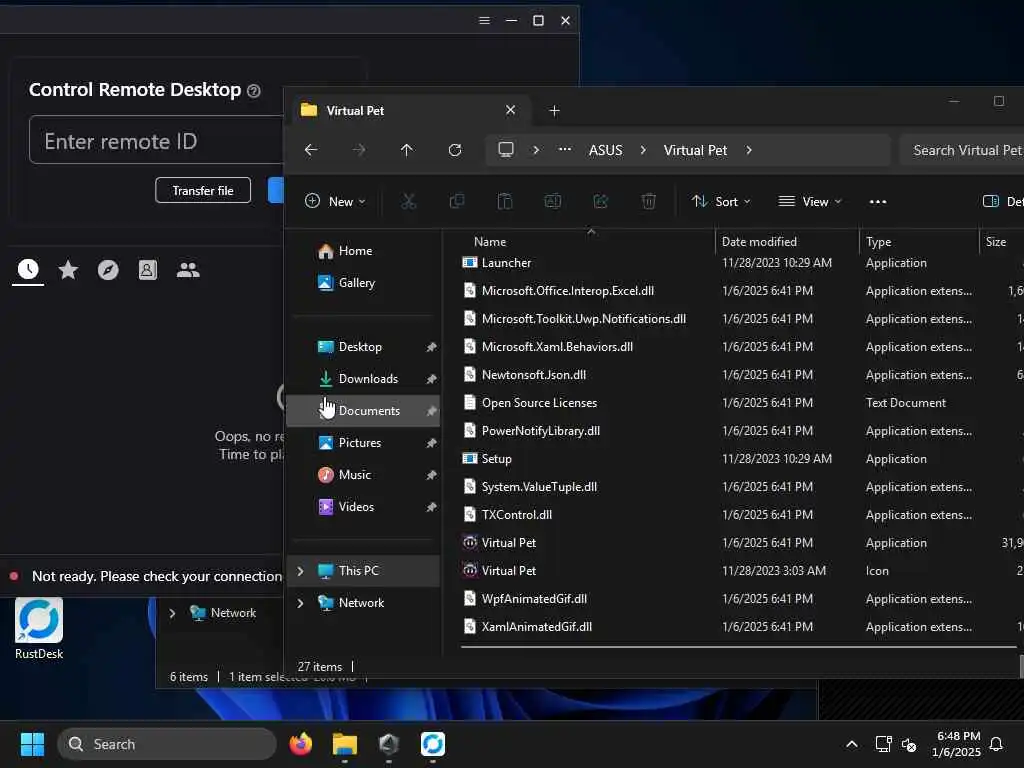1024x768 pixels.
Task: Open pinned Documents folder
Action: [x=362, y=411]
